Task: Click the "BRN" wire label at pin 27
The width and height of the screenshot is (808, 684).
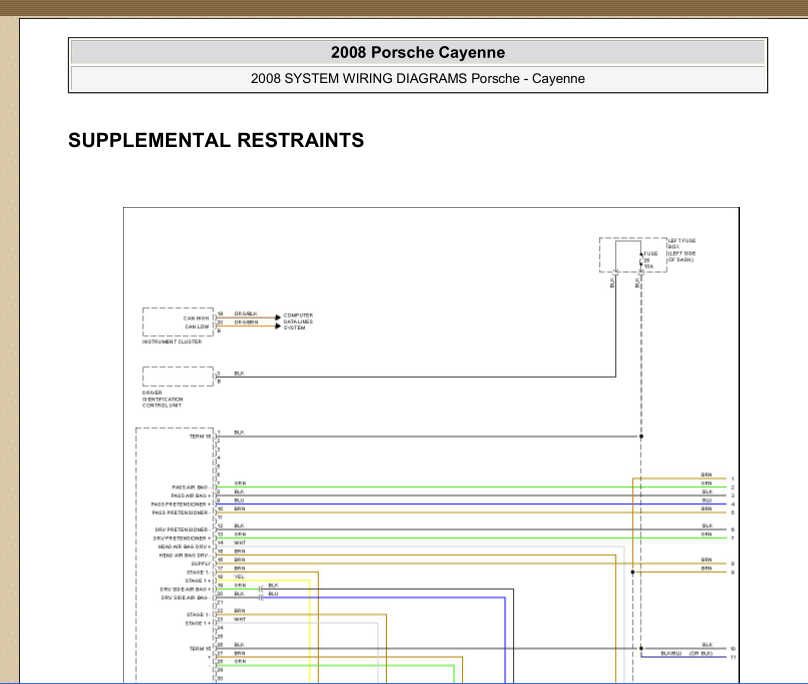Action: (240, 653)
